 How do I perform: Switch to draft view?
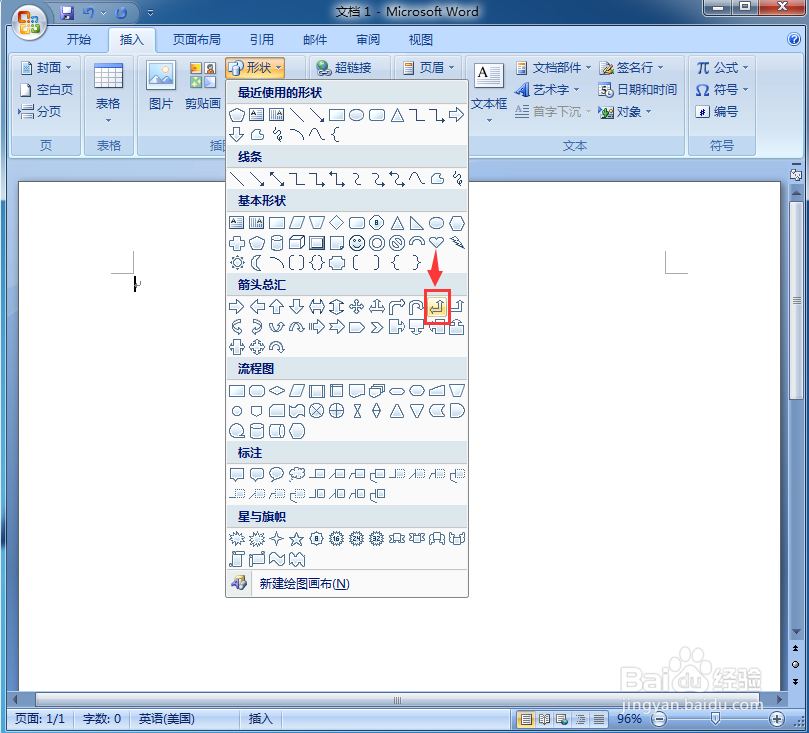[x=598, y=719]
